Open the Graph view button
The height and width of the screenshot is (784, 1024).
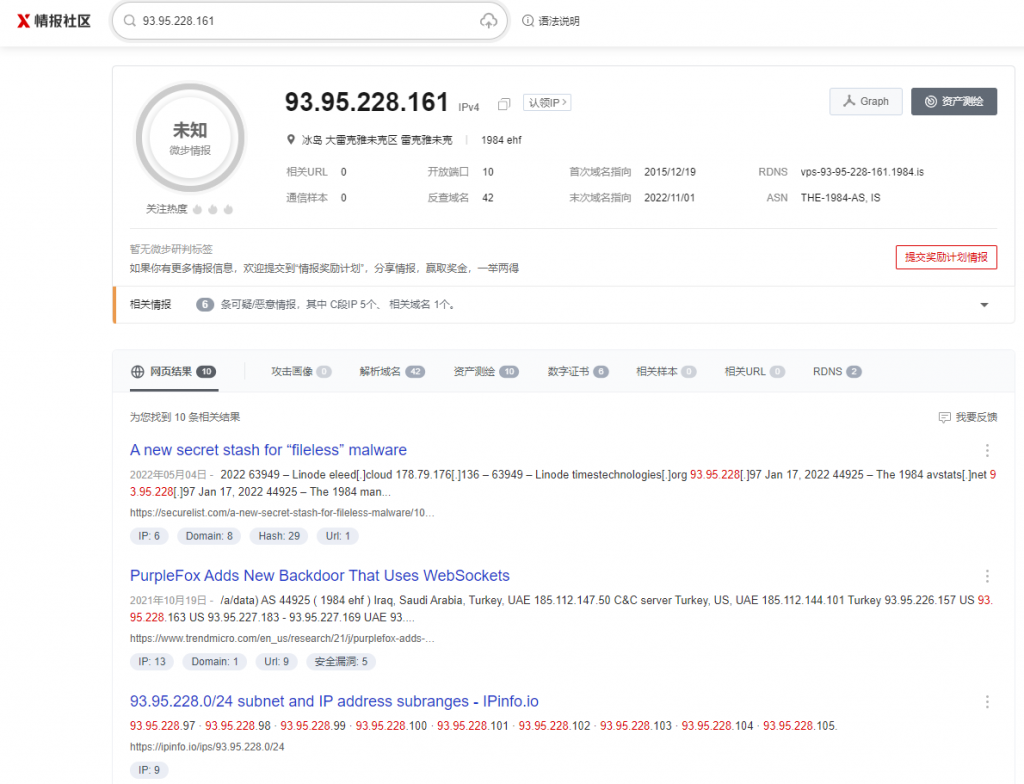pyautogui.click(x=866, y=101)
